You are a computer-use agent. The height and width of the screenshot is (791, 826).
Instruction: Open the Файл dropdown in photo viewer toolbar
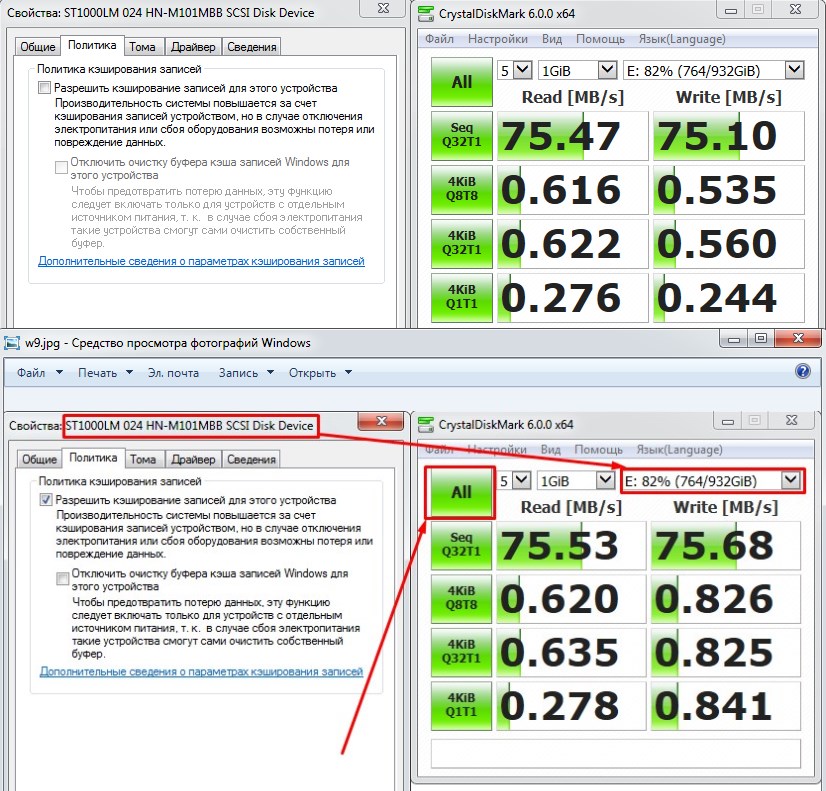(40, 372)
